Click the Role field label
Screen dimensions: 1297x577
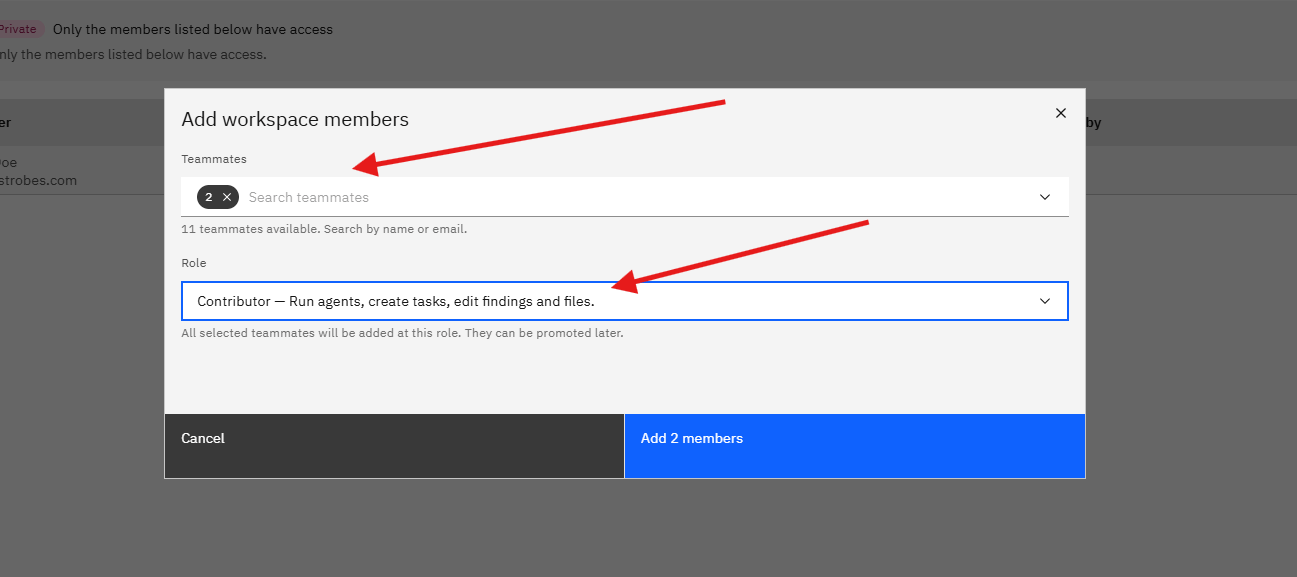pyautogui.click(x=194, y=263)
